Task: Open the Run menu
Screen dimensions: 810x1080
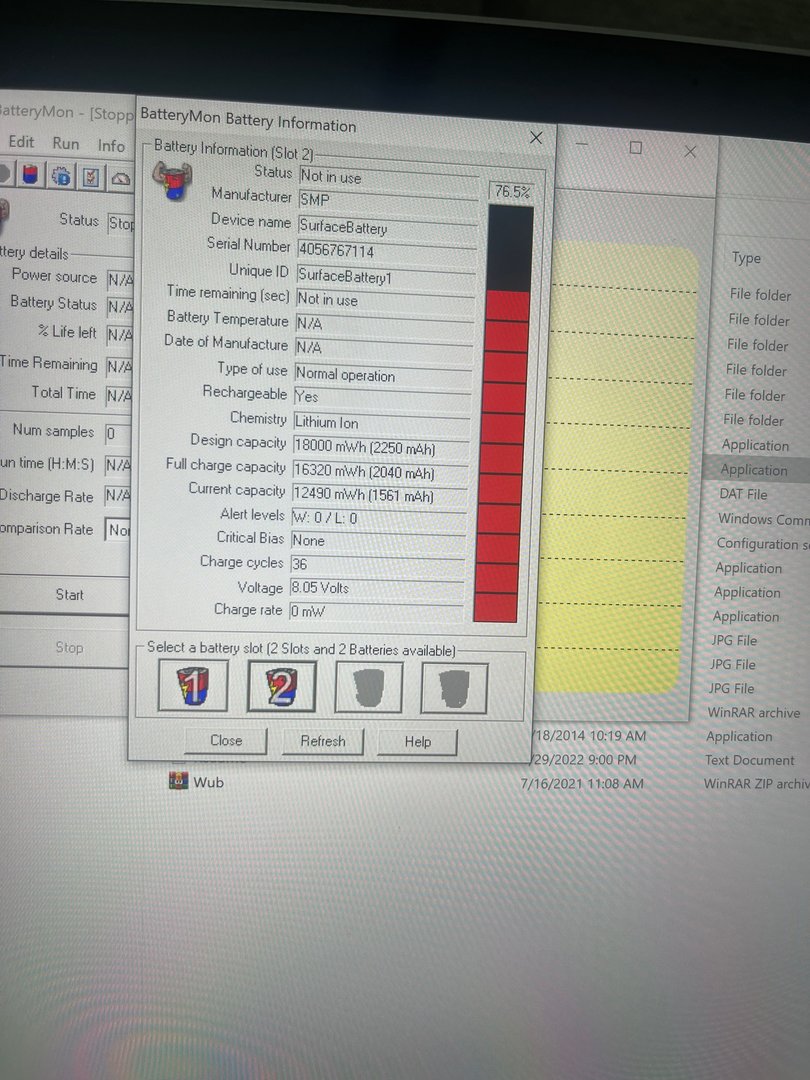Action: pos(66,143)
